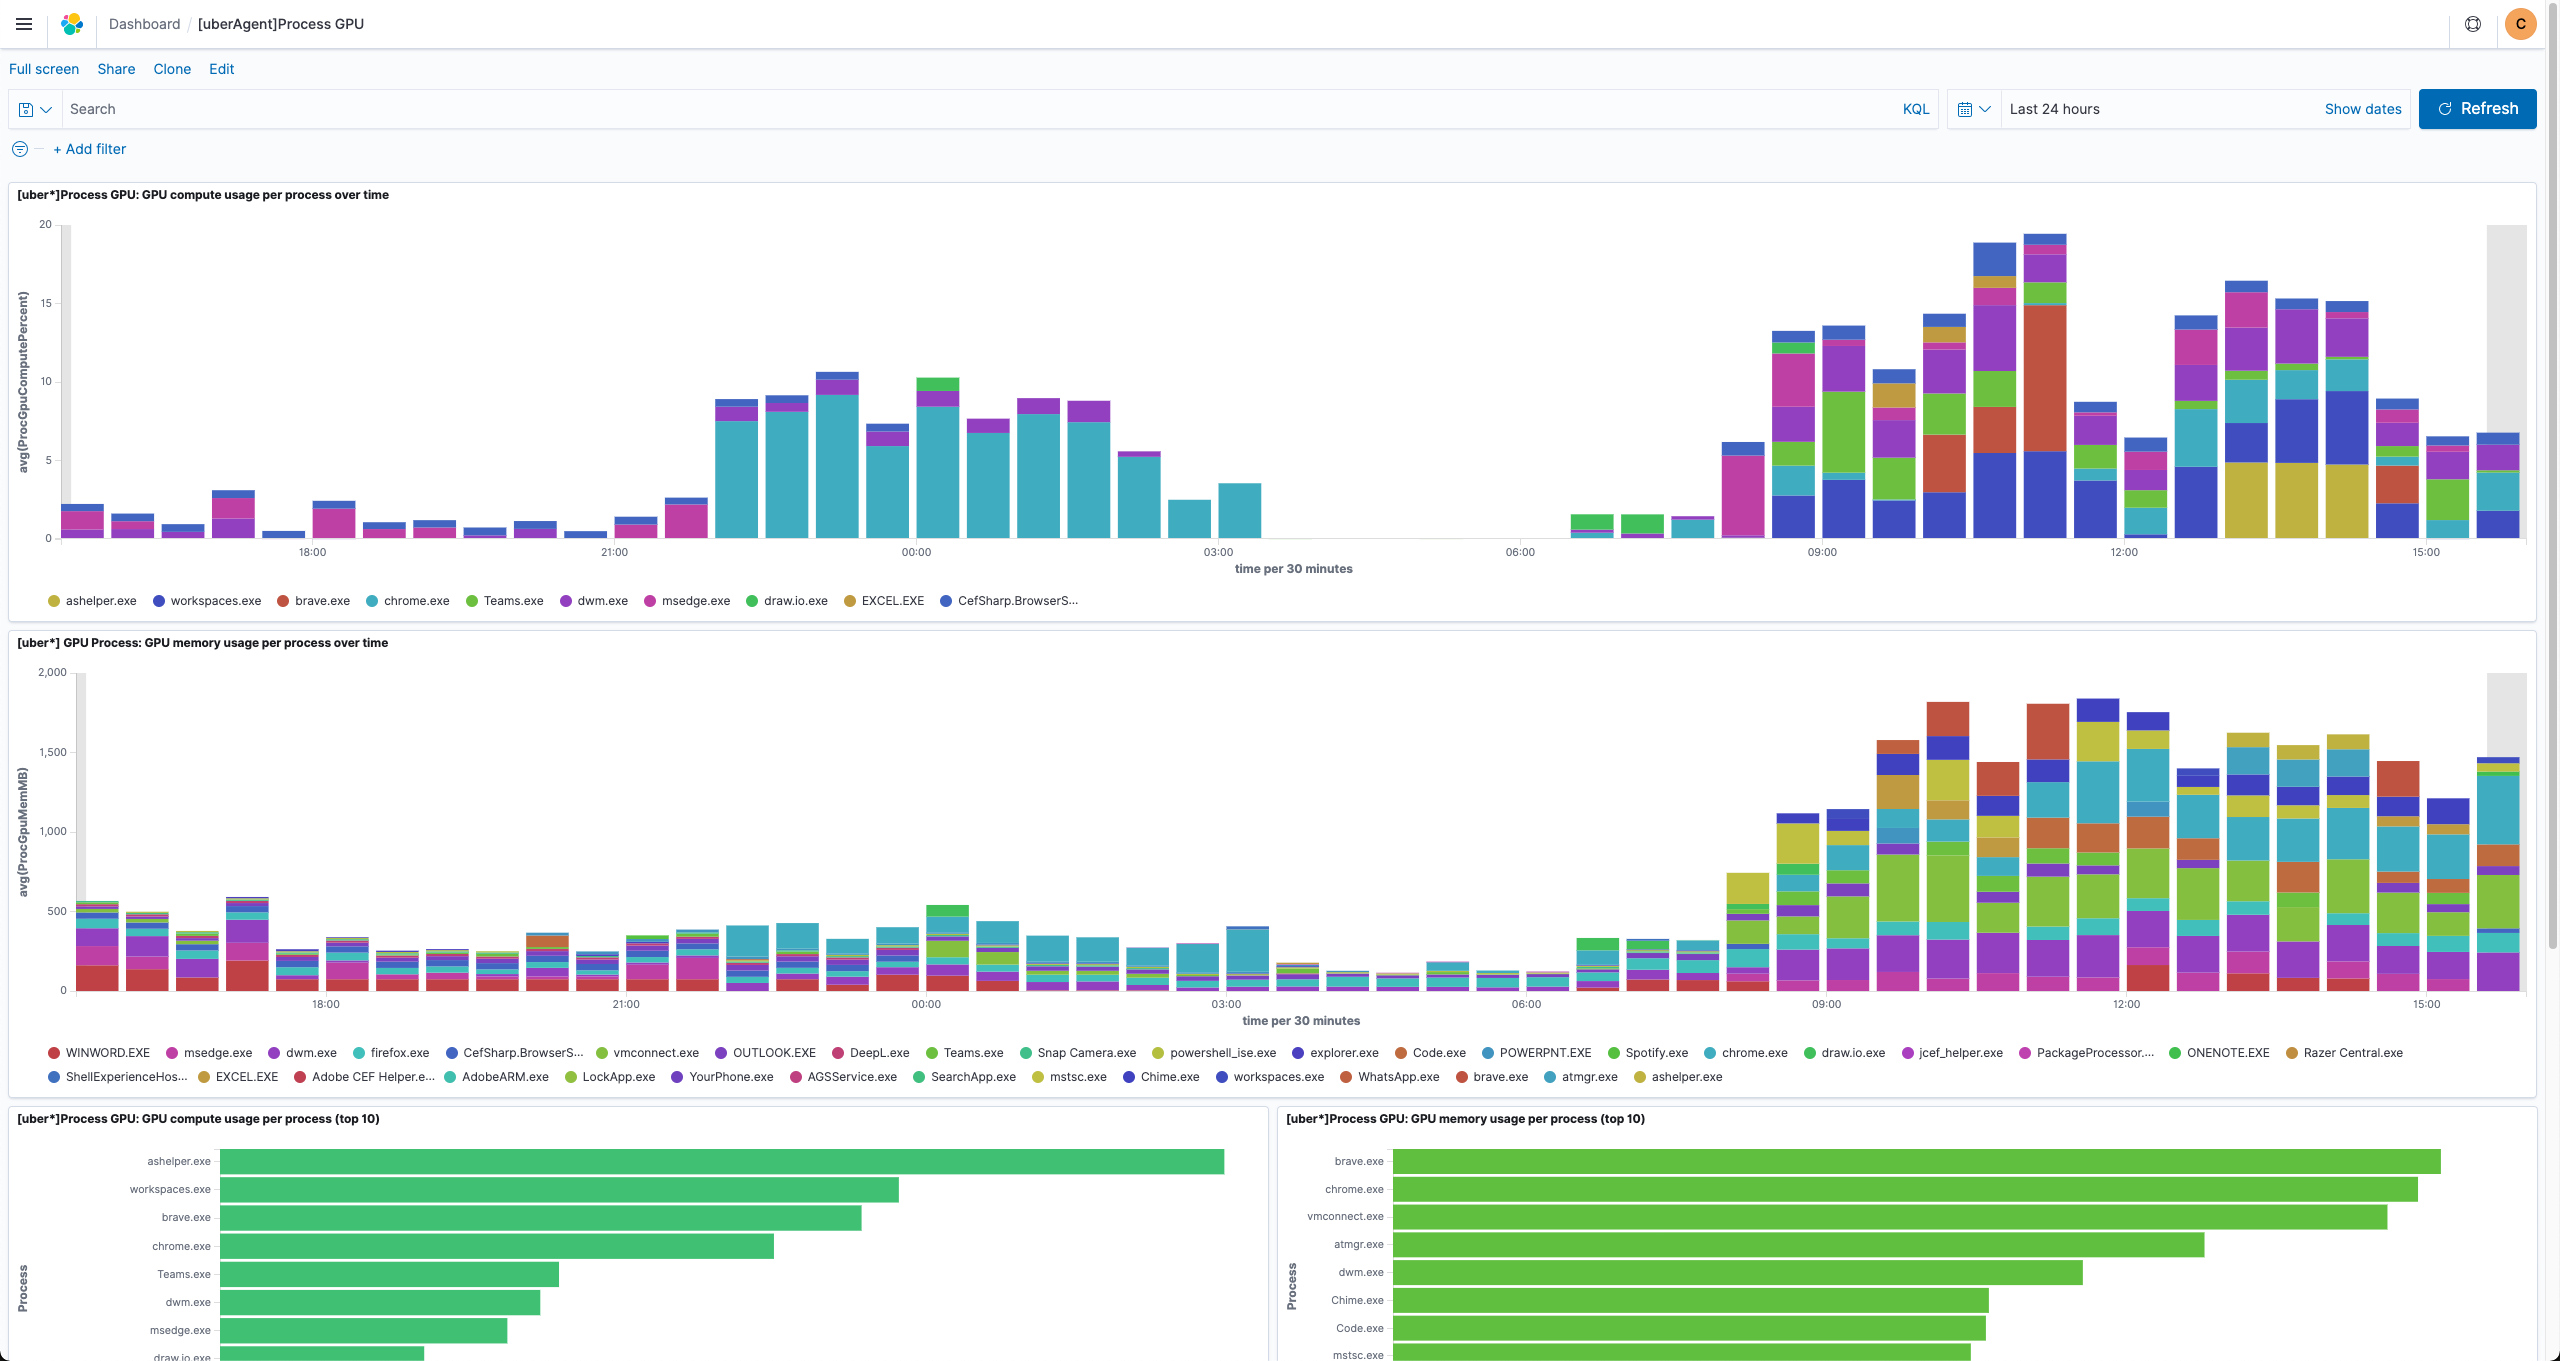Open the user avatar menu
The image size is (2560, 1361).
tap(2520, 24)
